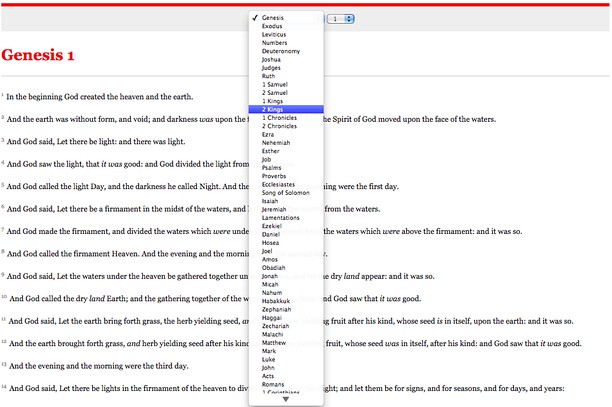Pick Jeremiah in the dropdown
Screen dimensions: 612x407
(x=286, y=209)
